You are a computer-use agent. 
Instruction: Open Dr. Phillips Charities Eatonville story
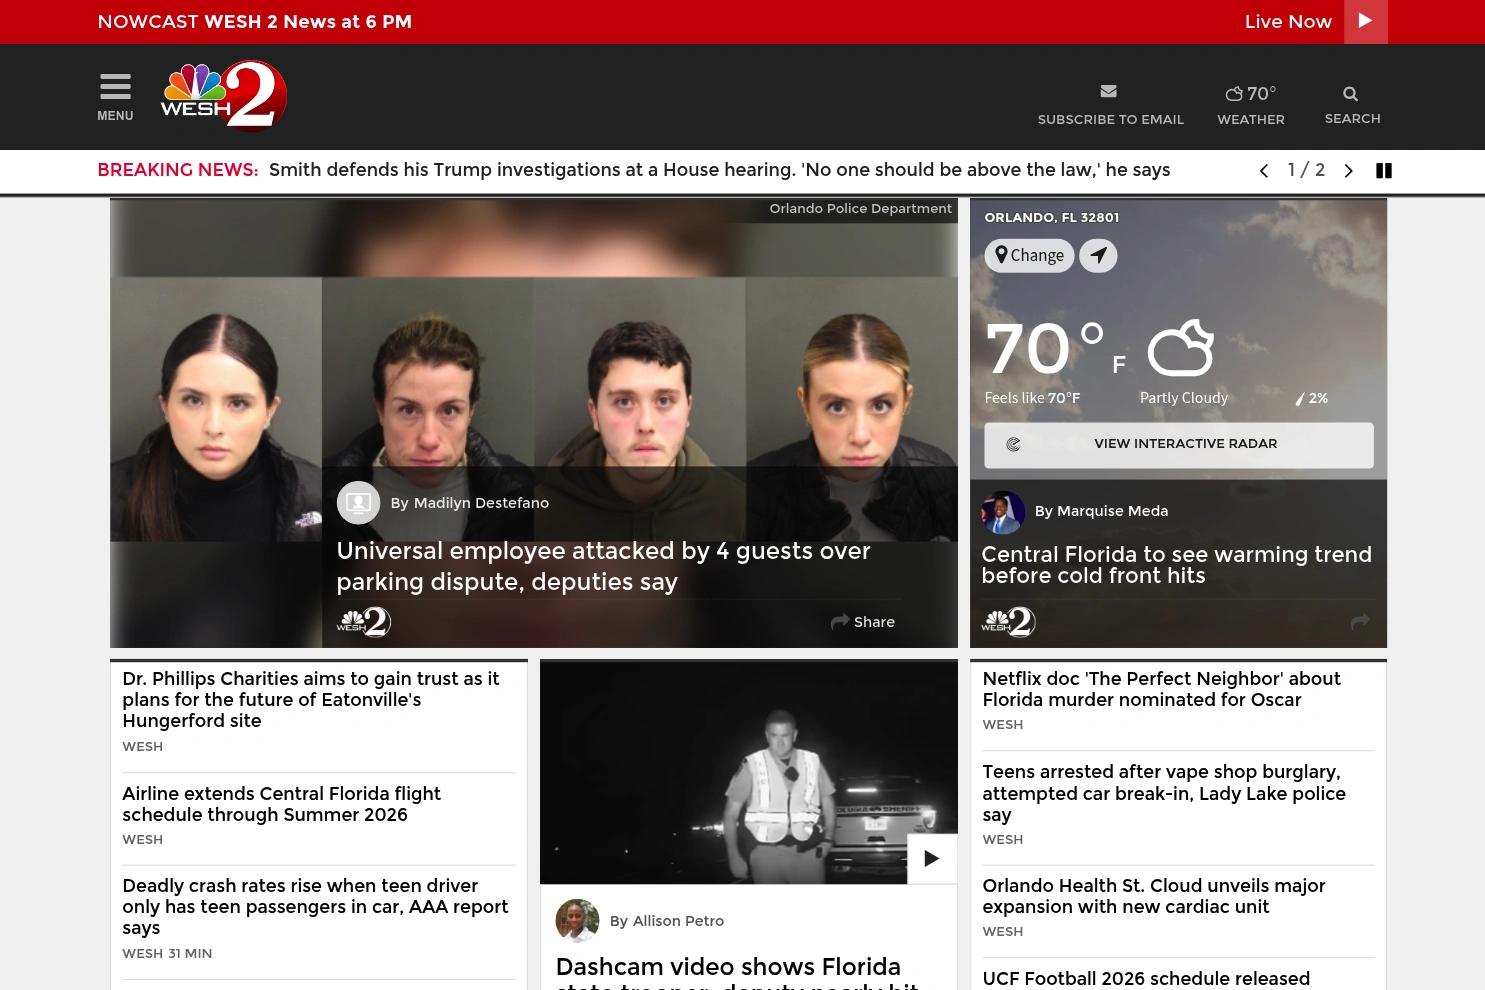click(311, 699)
